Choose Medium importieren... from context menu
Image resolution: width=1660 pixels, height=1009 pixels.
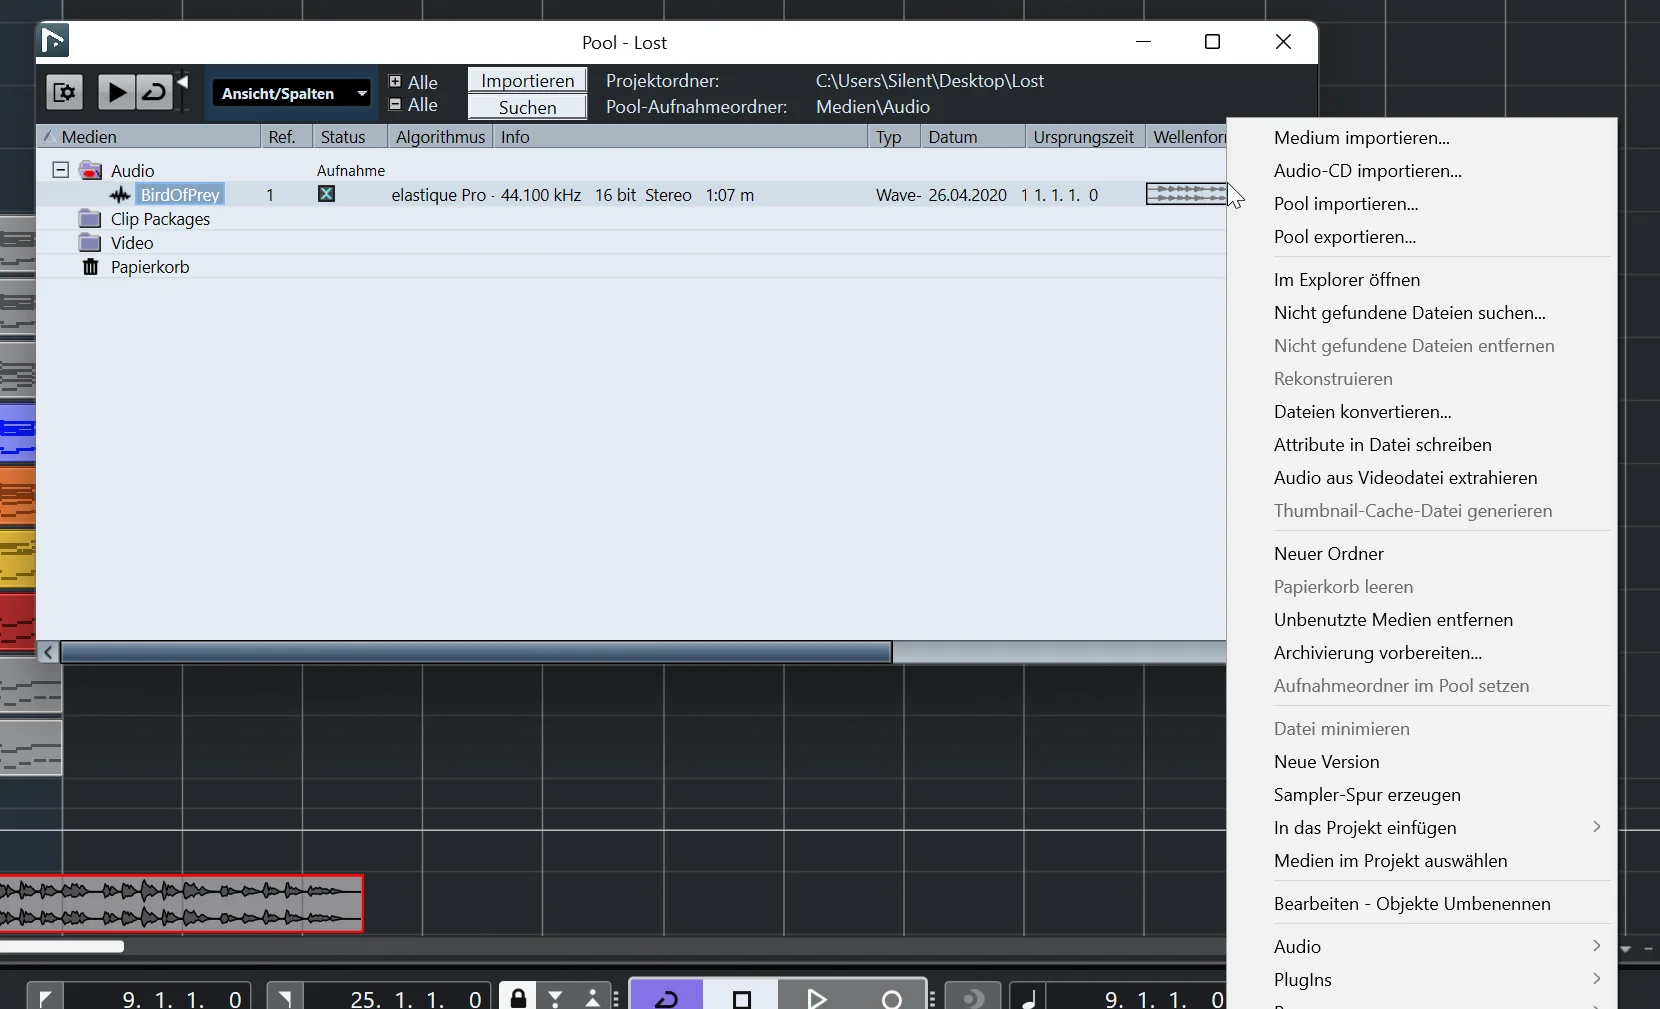[1361, 138]
